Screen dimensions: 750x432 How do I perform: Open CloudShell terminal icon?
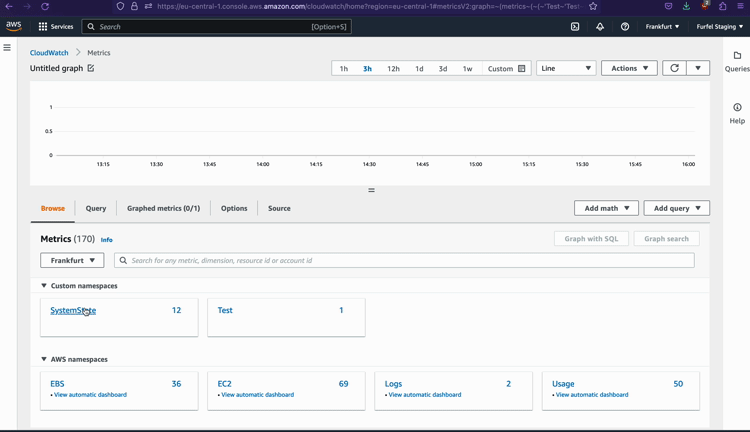point(575,27)
